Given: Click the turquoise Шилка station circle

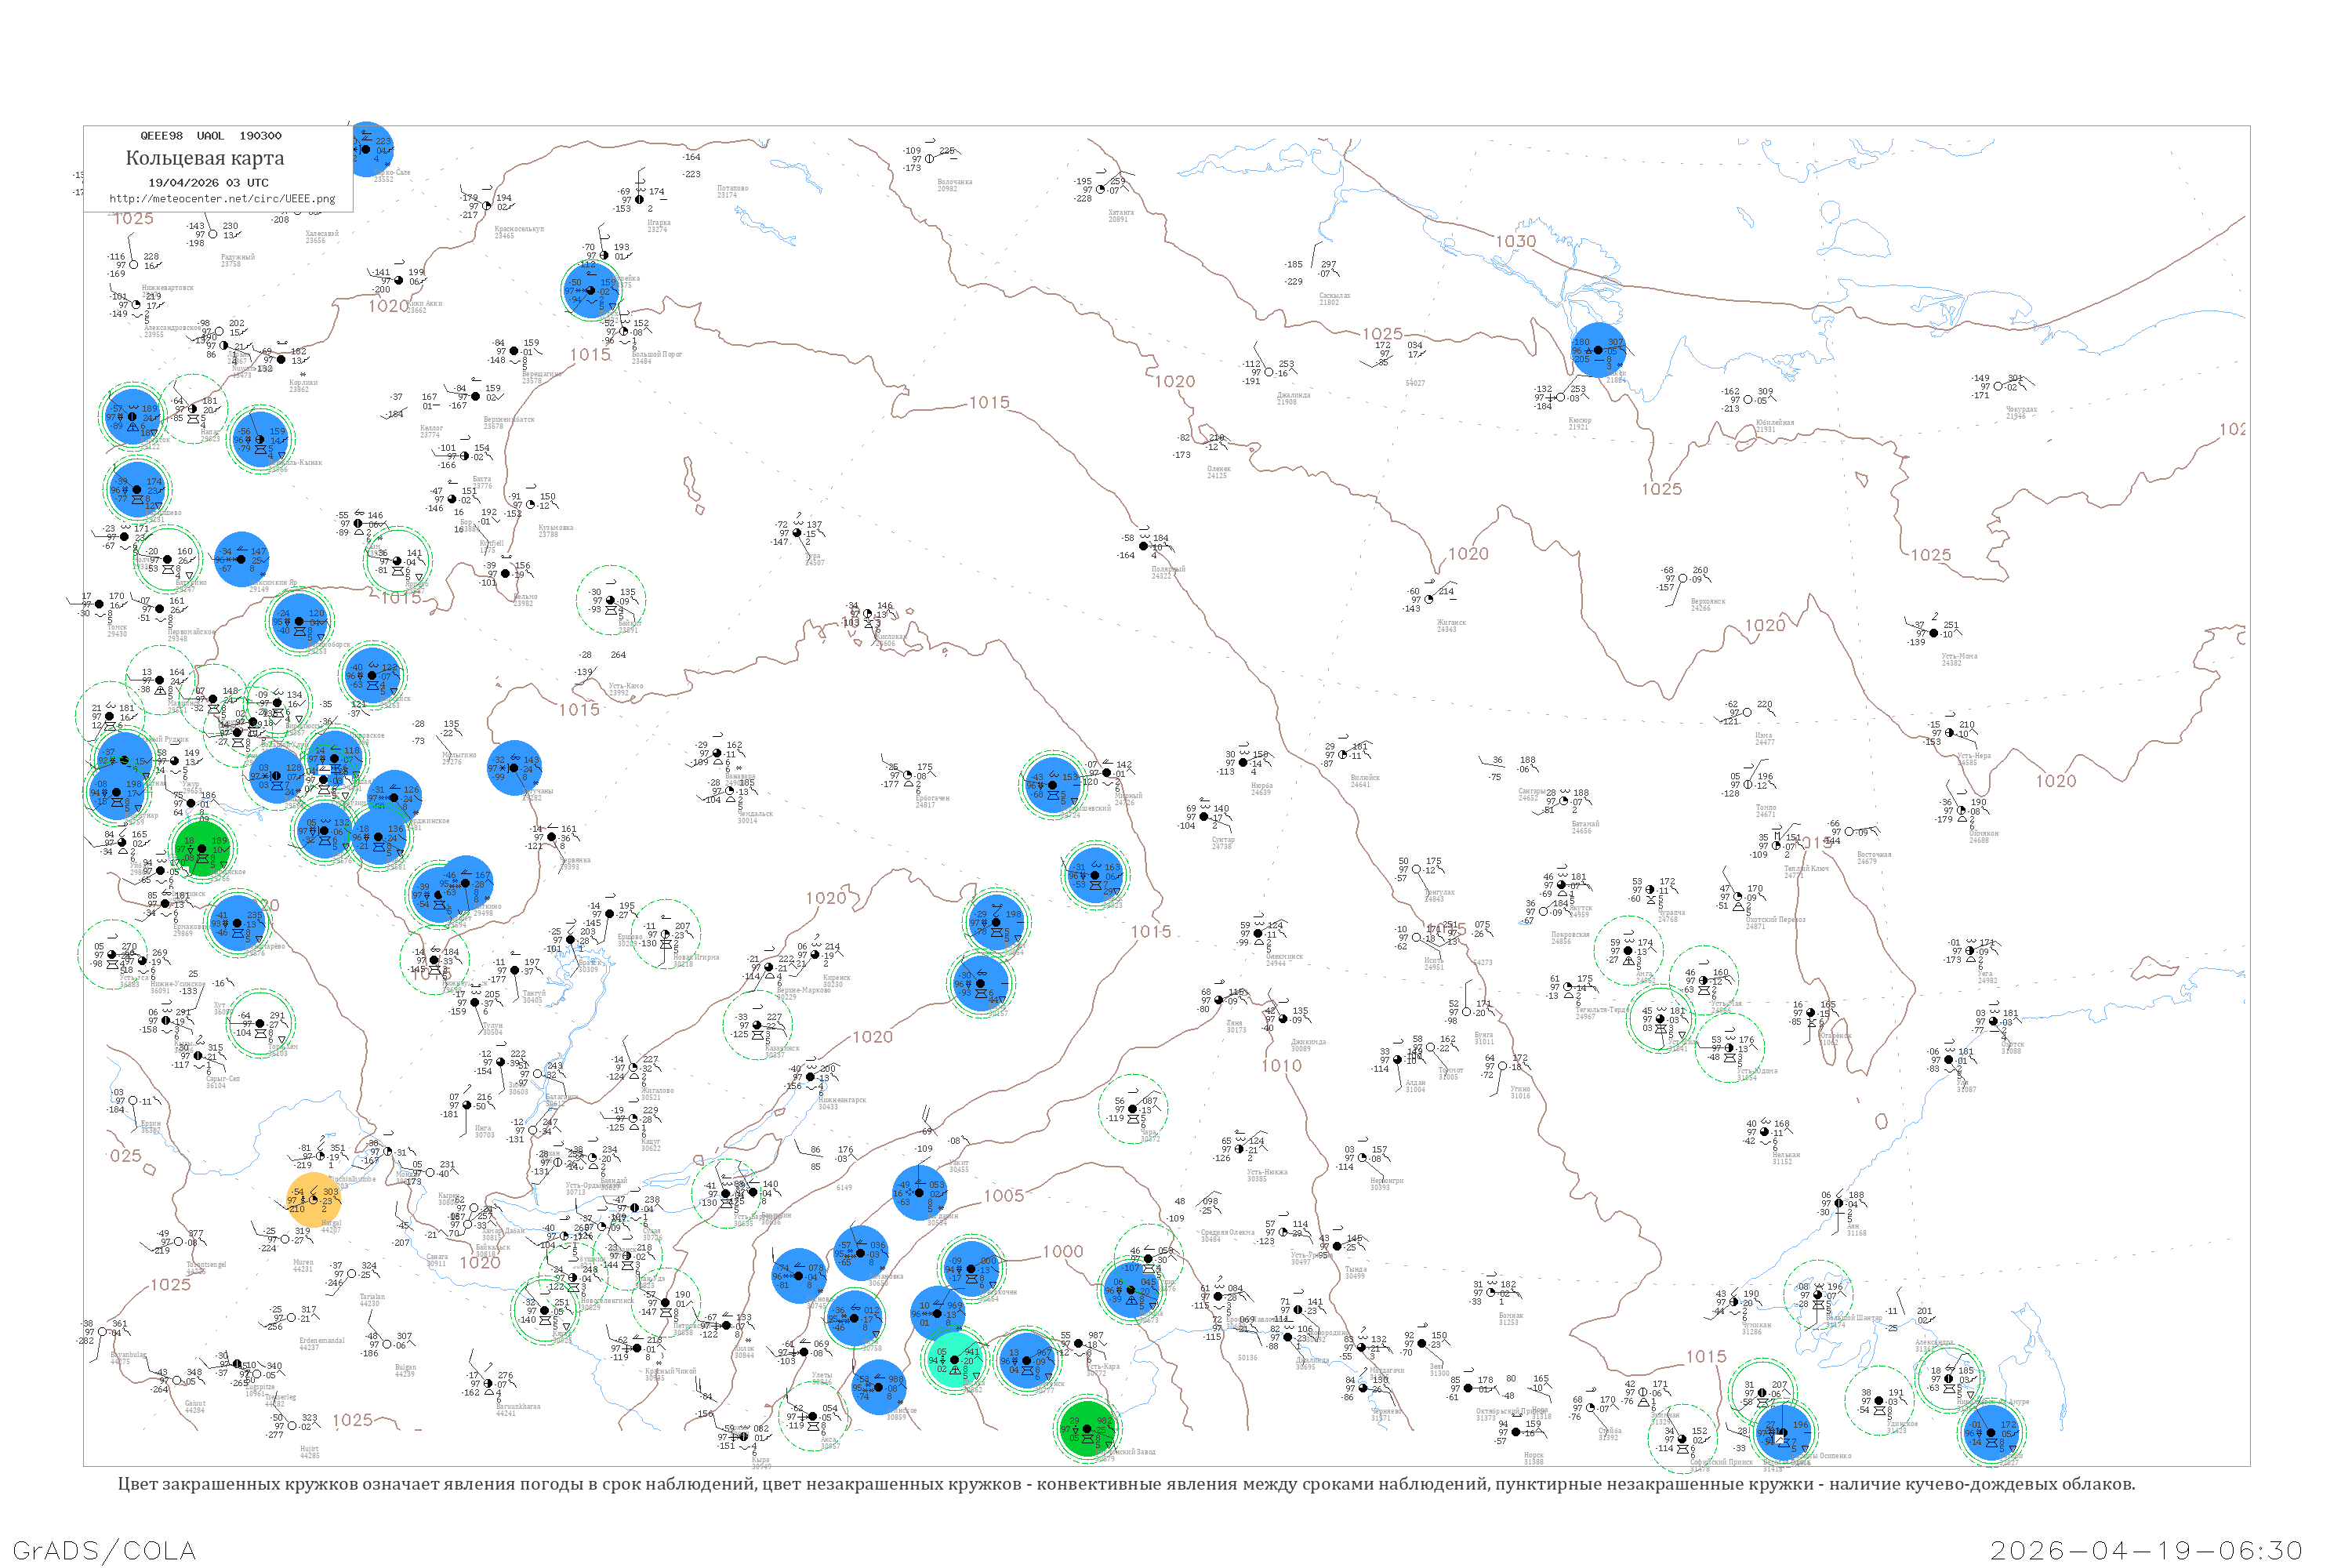Looking at the screenshot, I should pos(954,1360).
